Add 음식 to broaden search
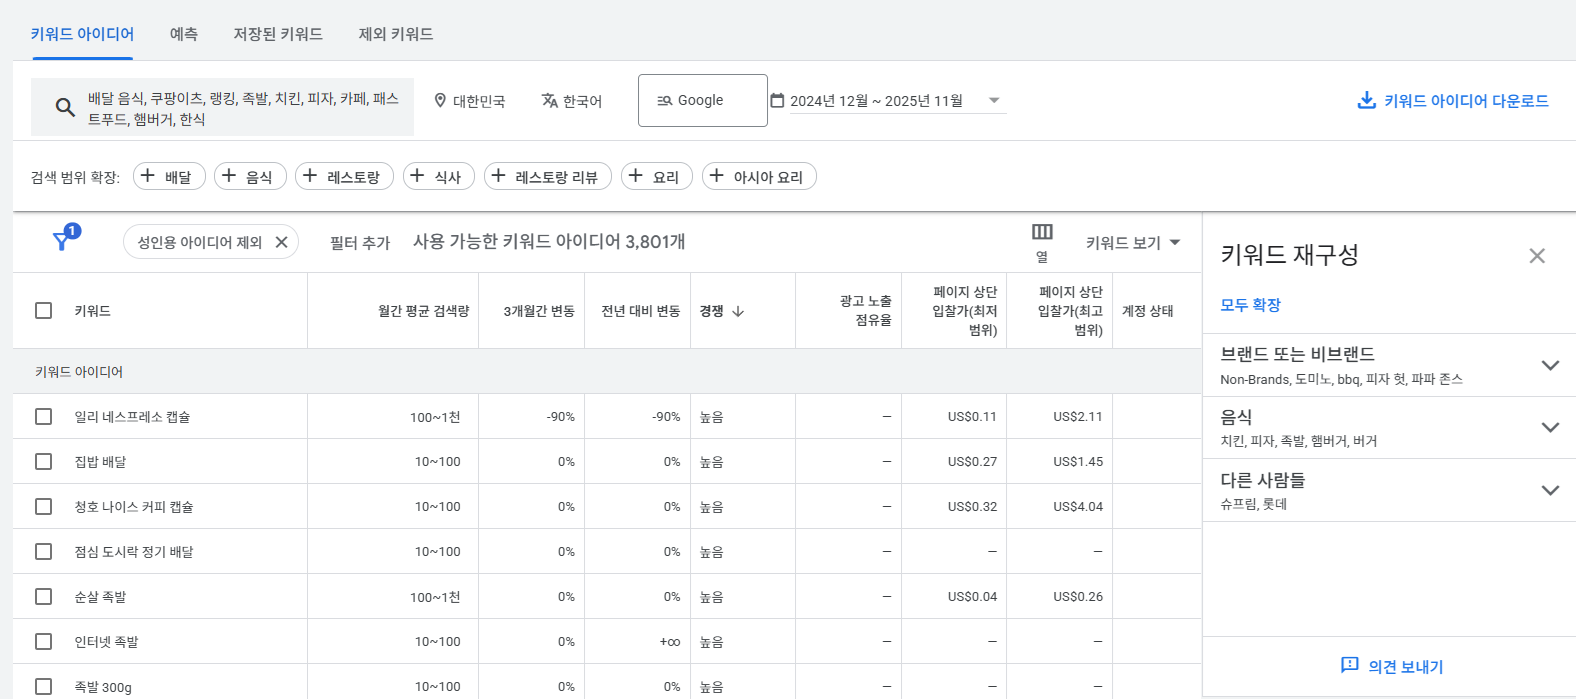The width and height of the screenshot is (1576, 699). point(250,176)
